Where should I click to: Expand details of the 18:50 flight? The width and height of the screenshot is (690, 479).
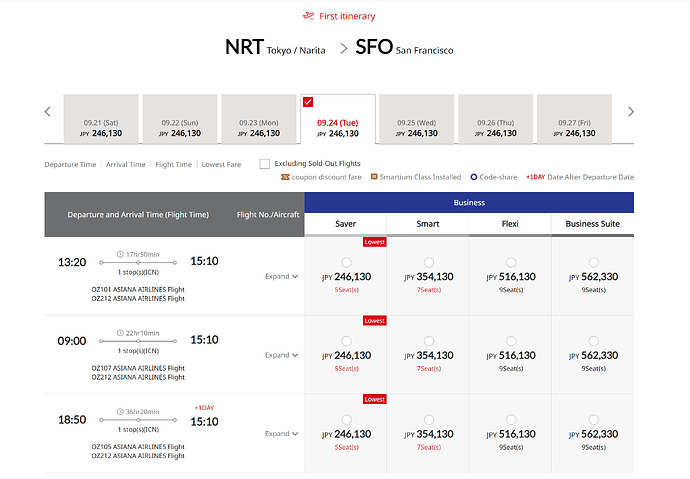[282, 434]
